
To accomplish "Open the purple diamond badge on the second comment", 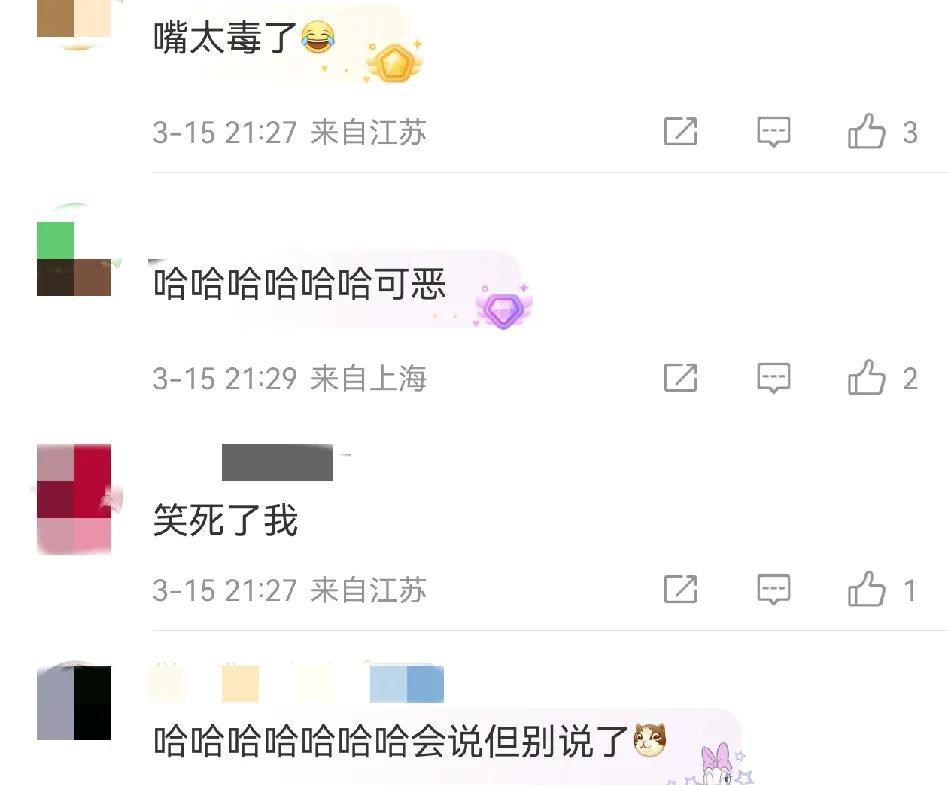I will click(x=502, y=308).
